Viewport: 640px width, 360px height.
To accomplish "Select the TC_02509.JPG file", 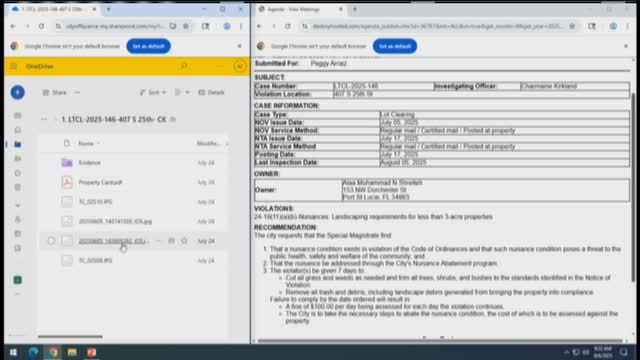I will point(96,260).
